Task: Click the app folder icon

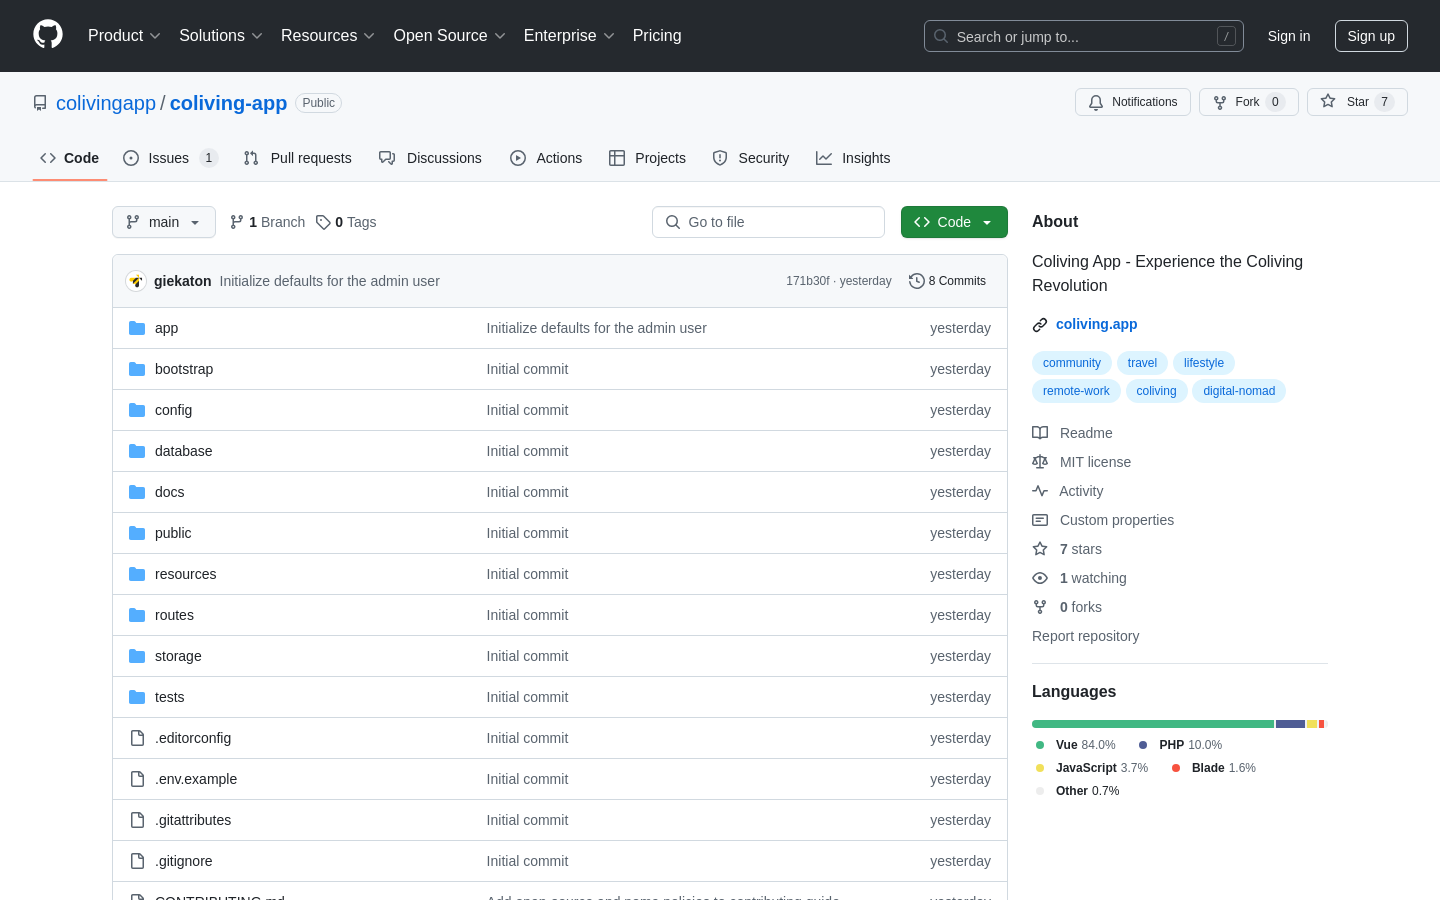Action: pos(137,328)
